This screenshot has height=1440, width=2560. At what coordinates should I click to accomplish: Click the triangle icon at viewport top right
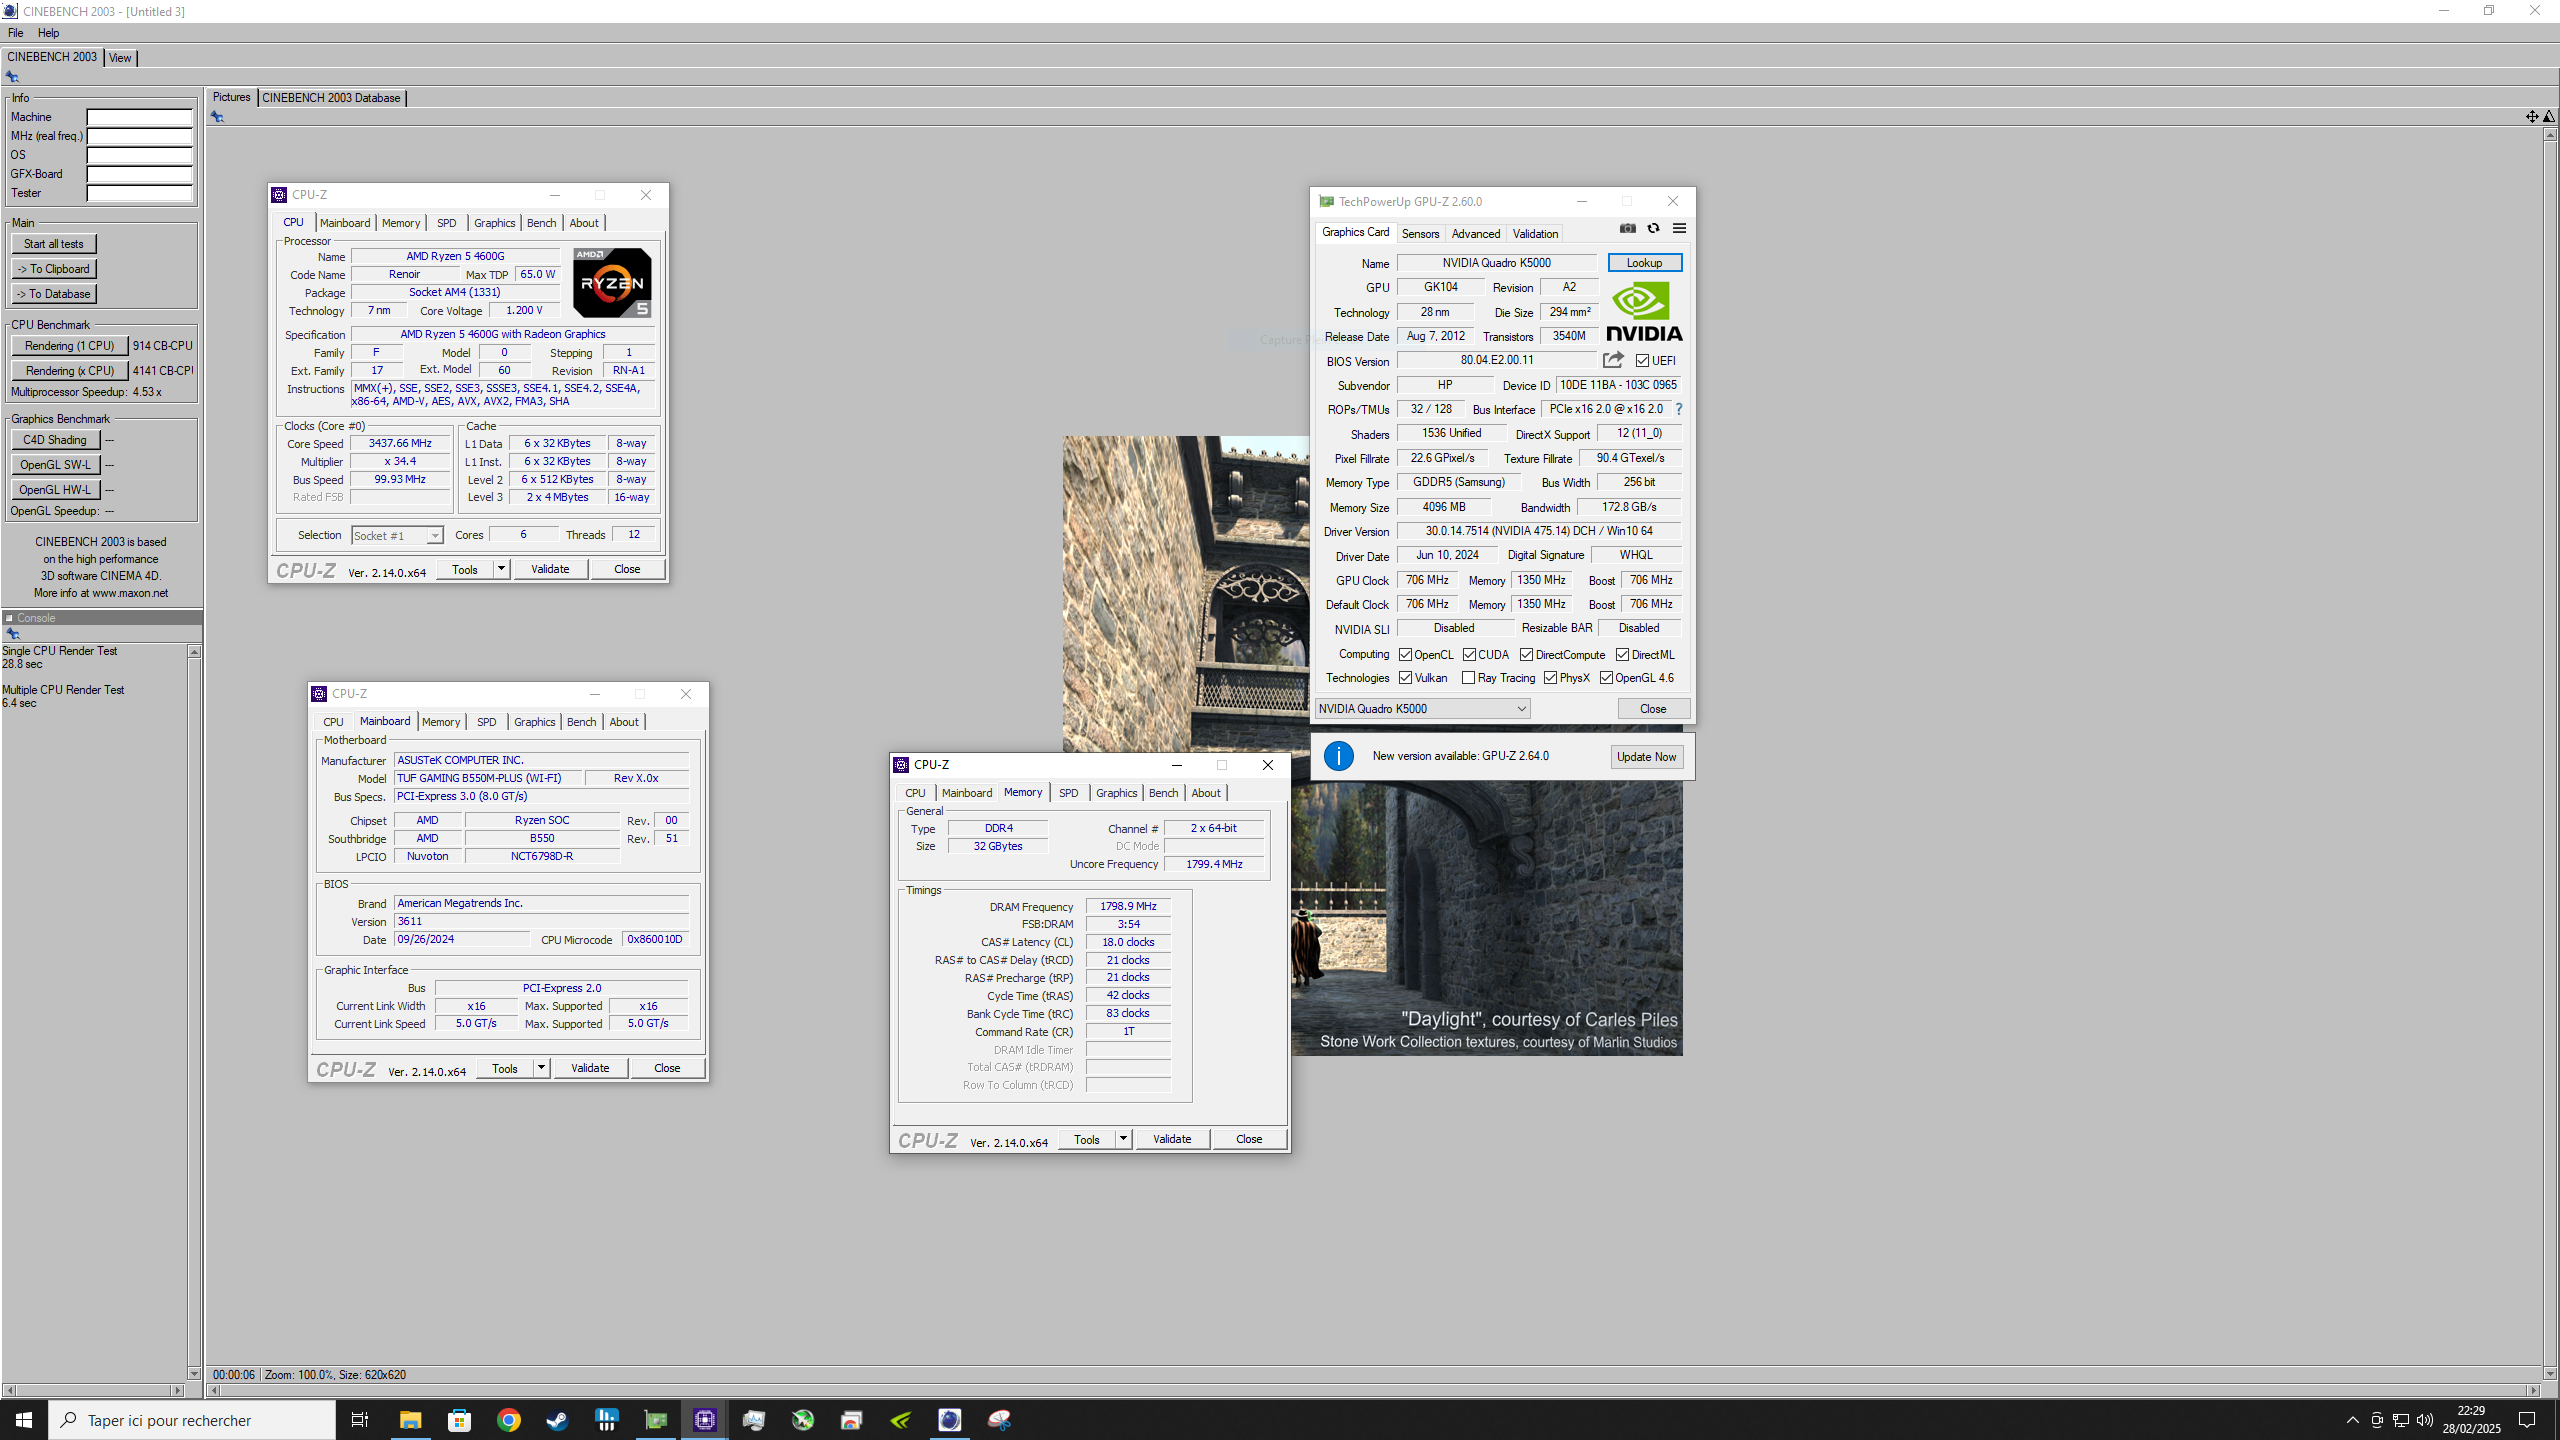coord(2549,117)
